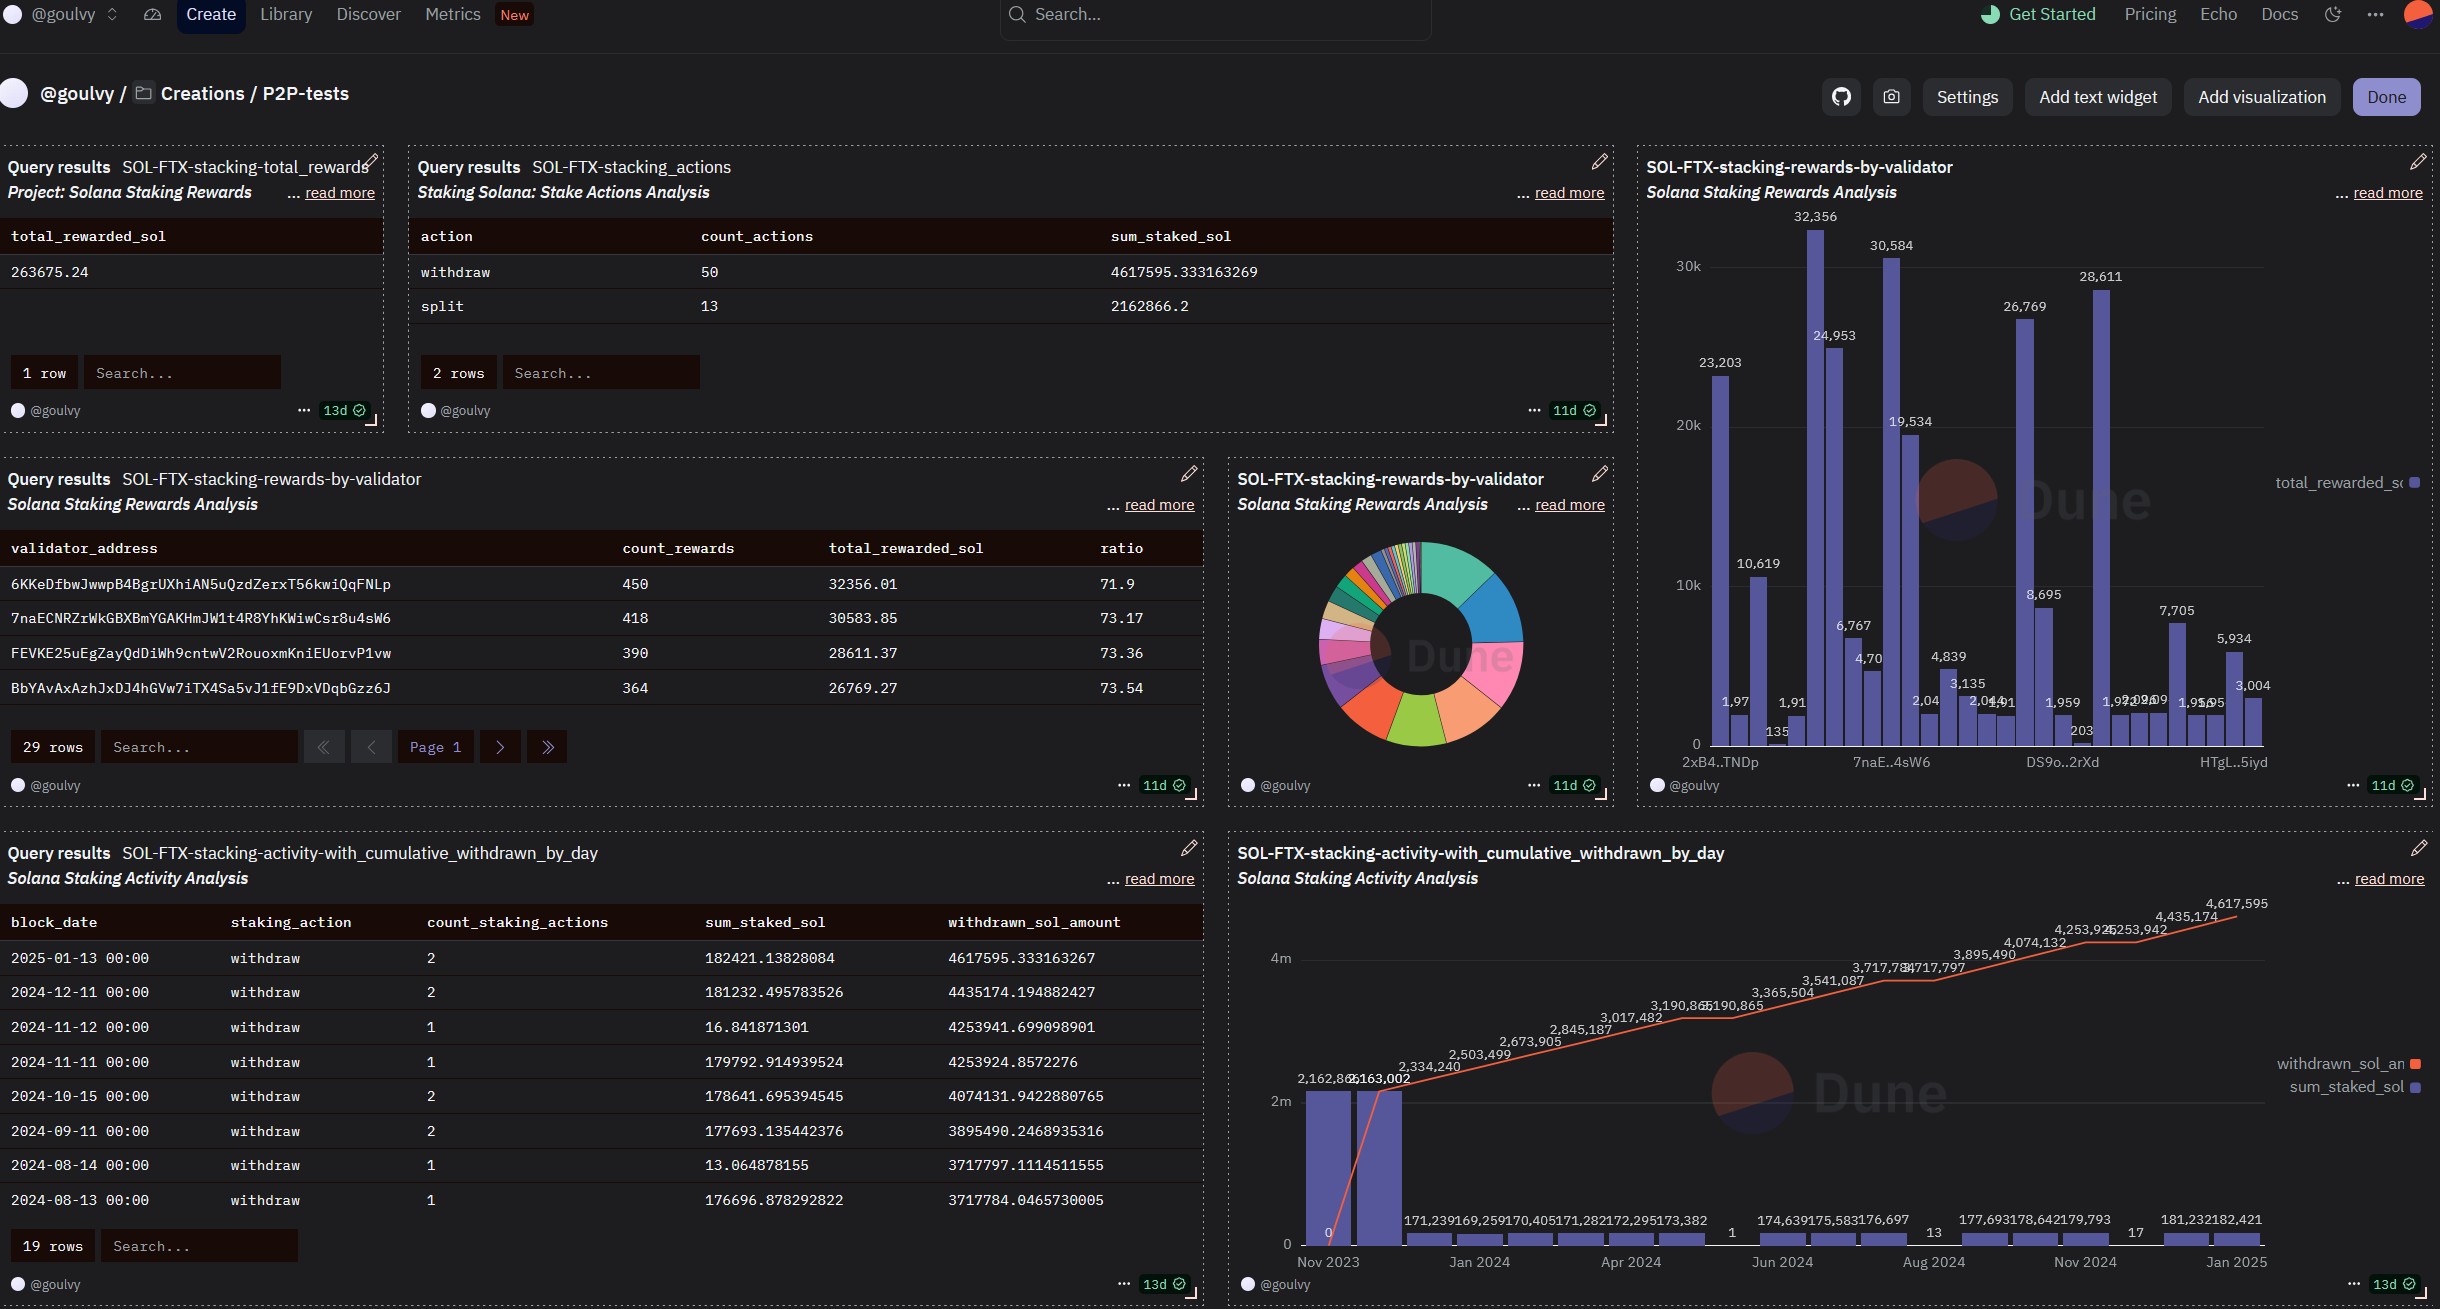Open the GitHub icon button
Screen dimensions: 2440x1309
pyautogui.click(x=1841, y=97)
